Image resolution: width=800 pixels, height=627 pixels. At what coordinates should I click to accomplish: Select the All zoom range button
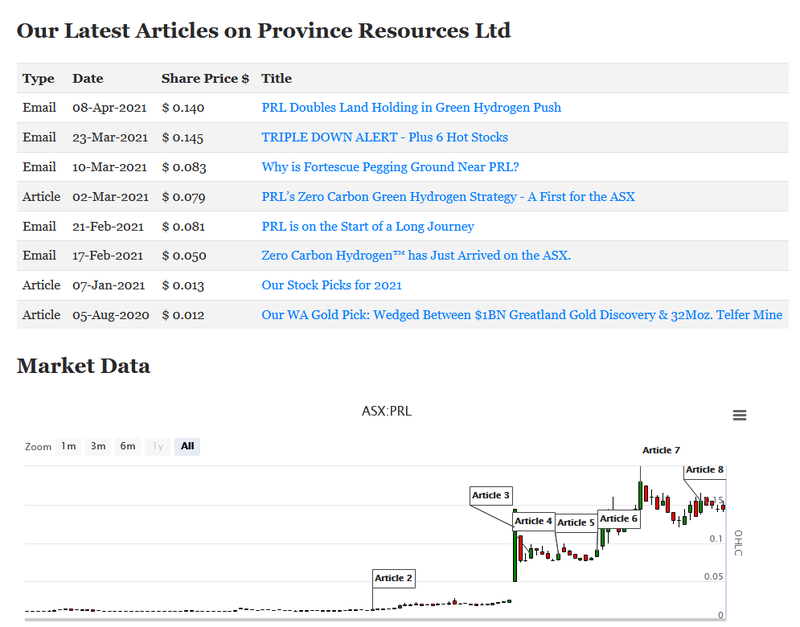tap(187, 446)
